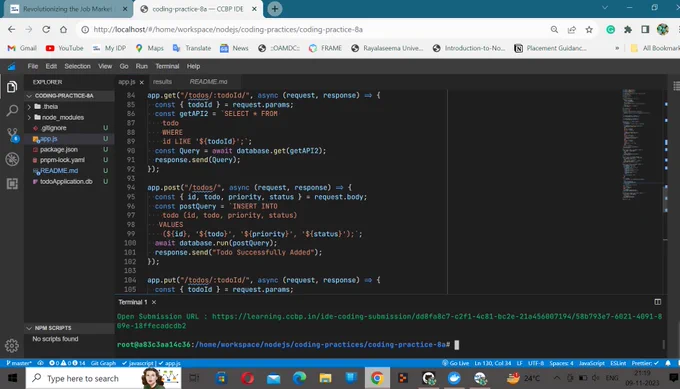Open the Selection menu
The height and width of the screenshot is (389, 680).
click(77, 66)
